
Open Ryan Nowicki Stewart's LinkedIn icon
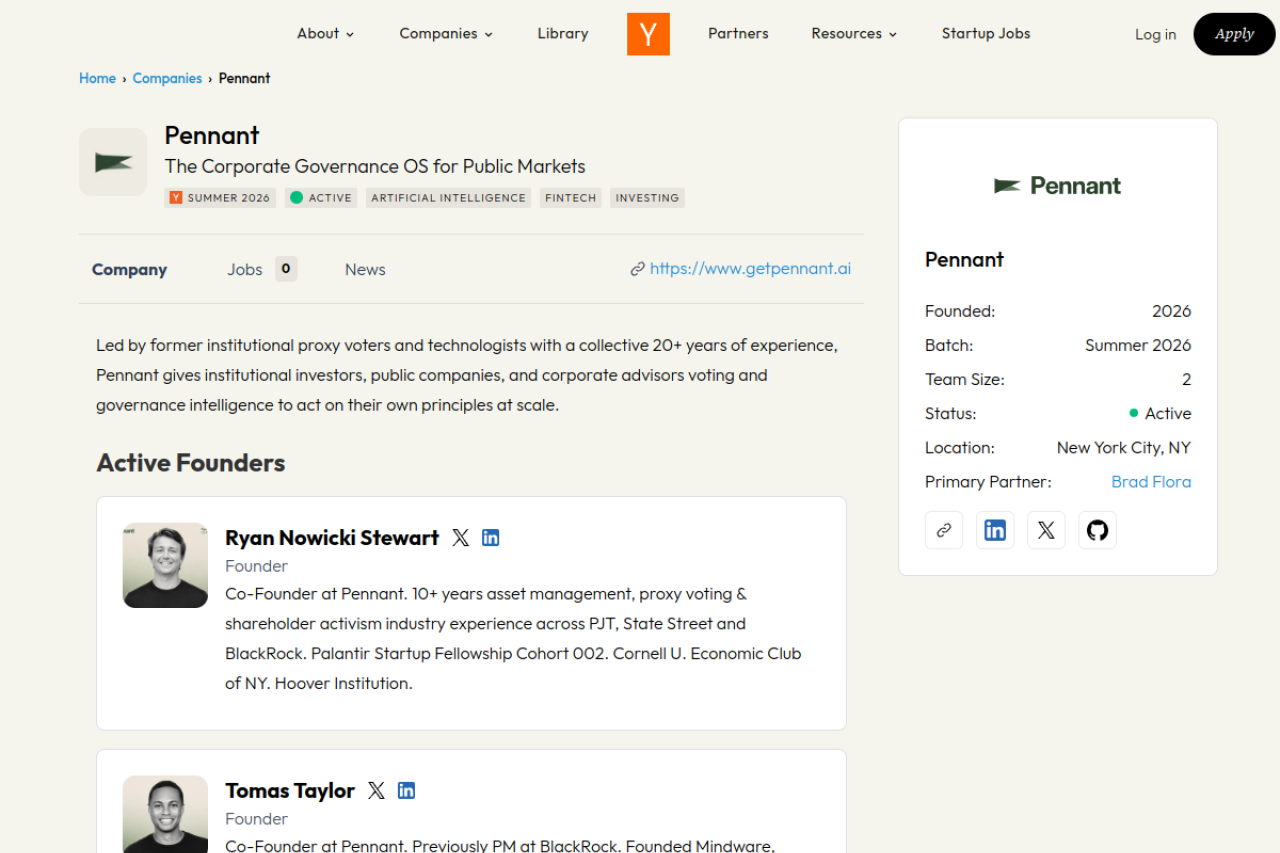coord(491,538)
